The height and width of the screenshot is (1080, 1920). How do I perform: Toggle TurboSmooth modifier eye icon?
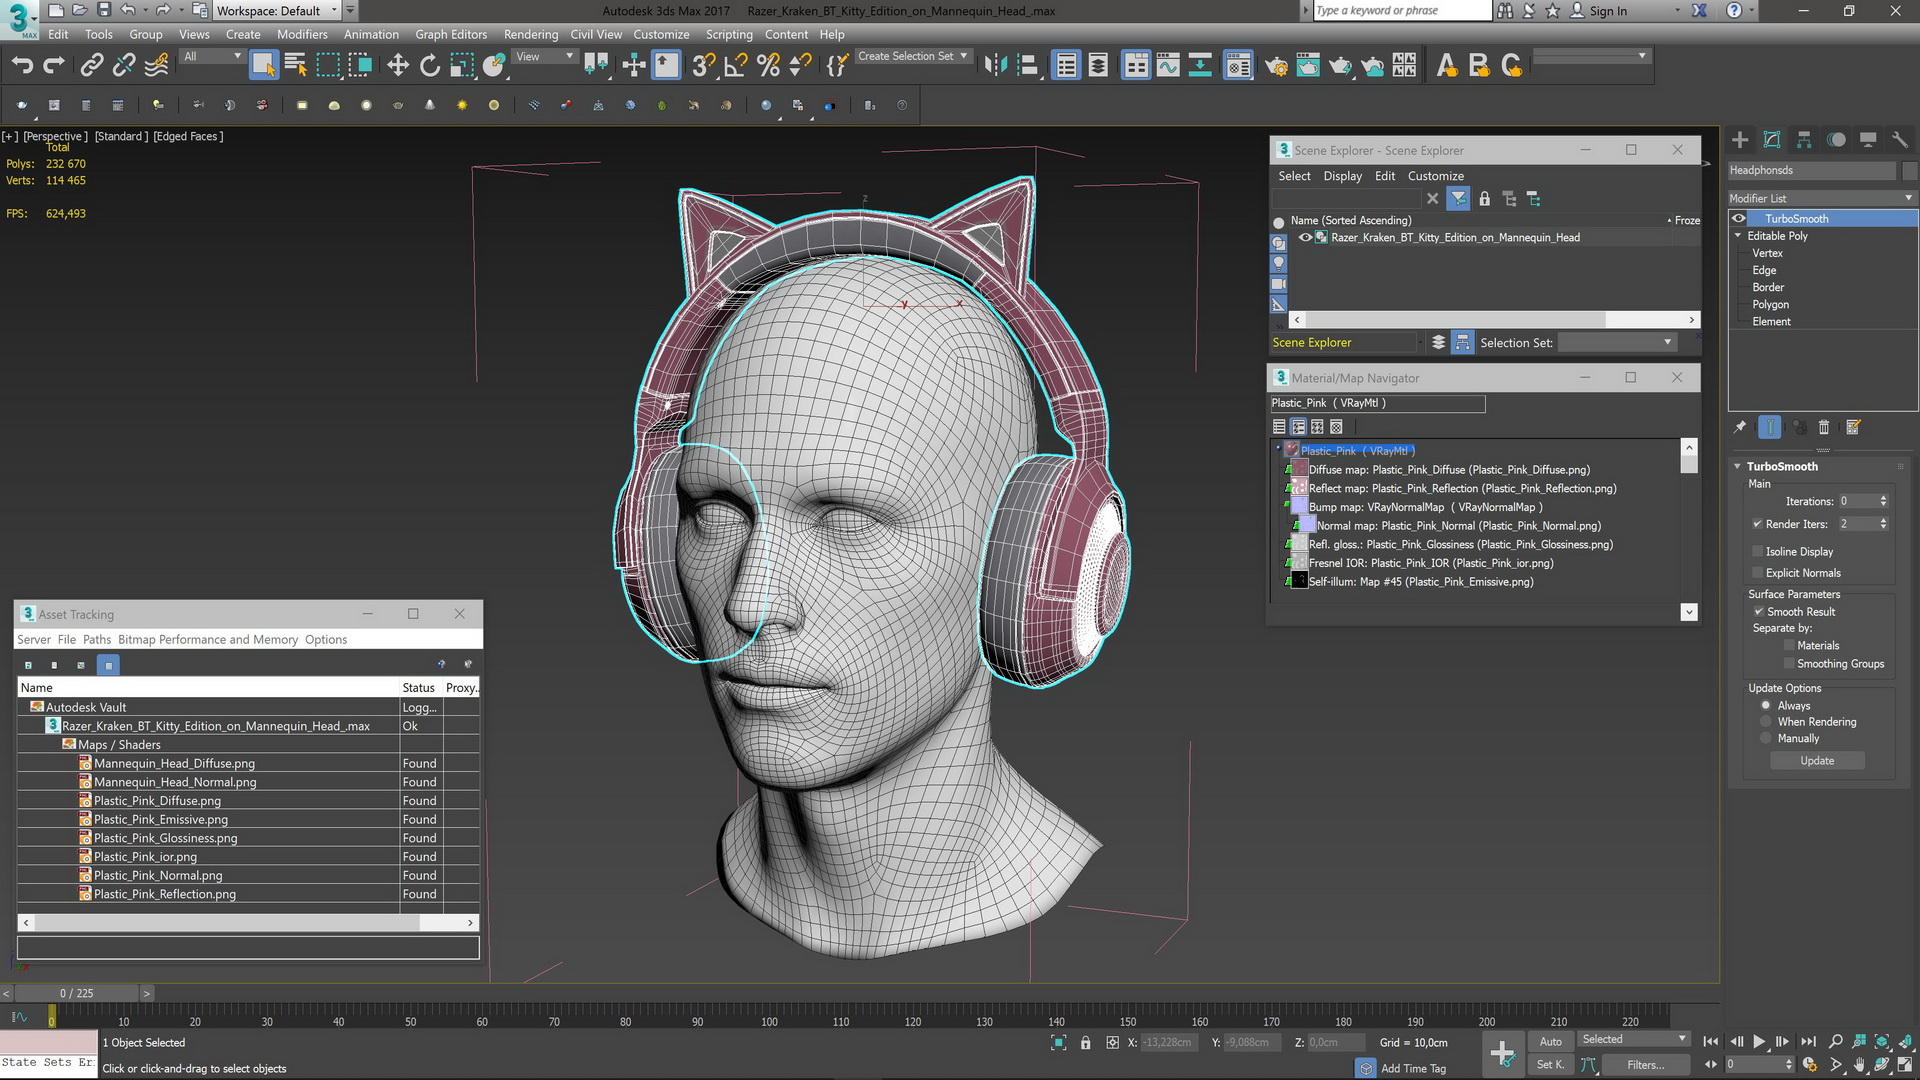[x=1739, y=219]
